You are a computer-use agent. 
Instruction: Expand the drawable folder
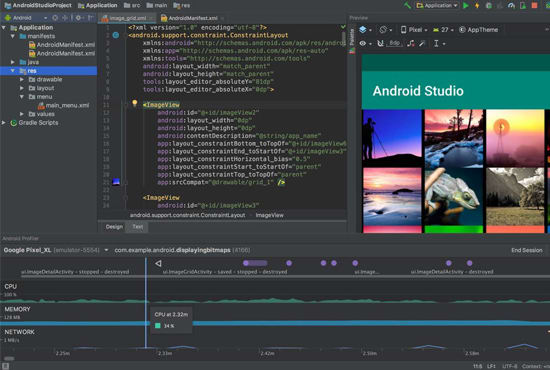(22, 79)
